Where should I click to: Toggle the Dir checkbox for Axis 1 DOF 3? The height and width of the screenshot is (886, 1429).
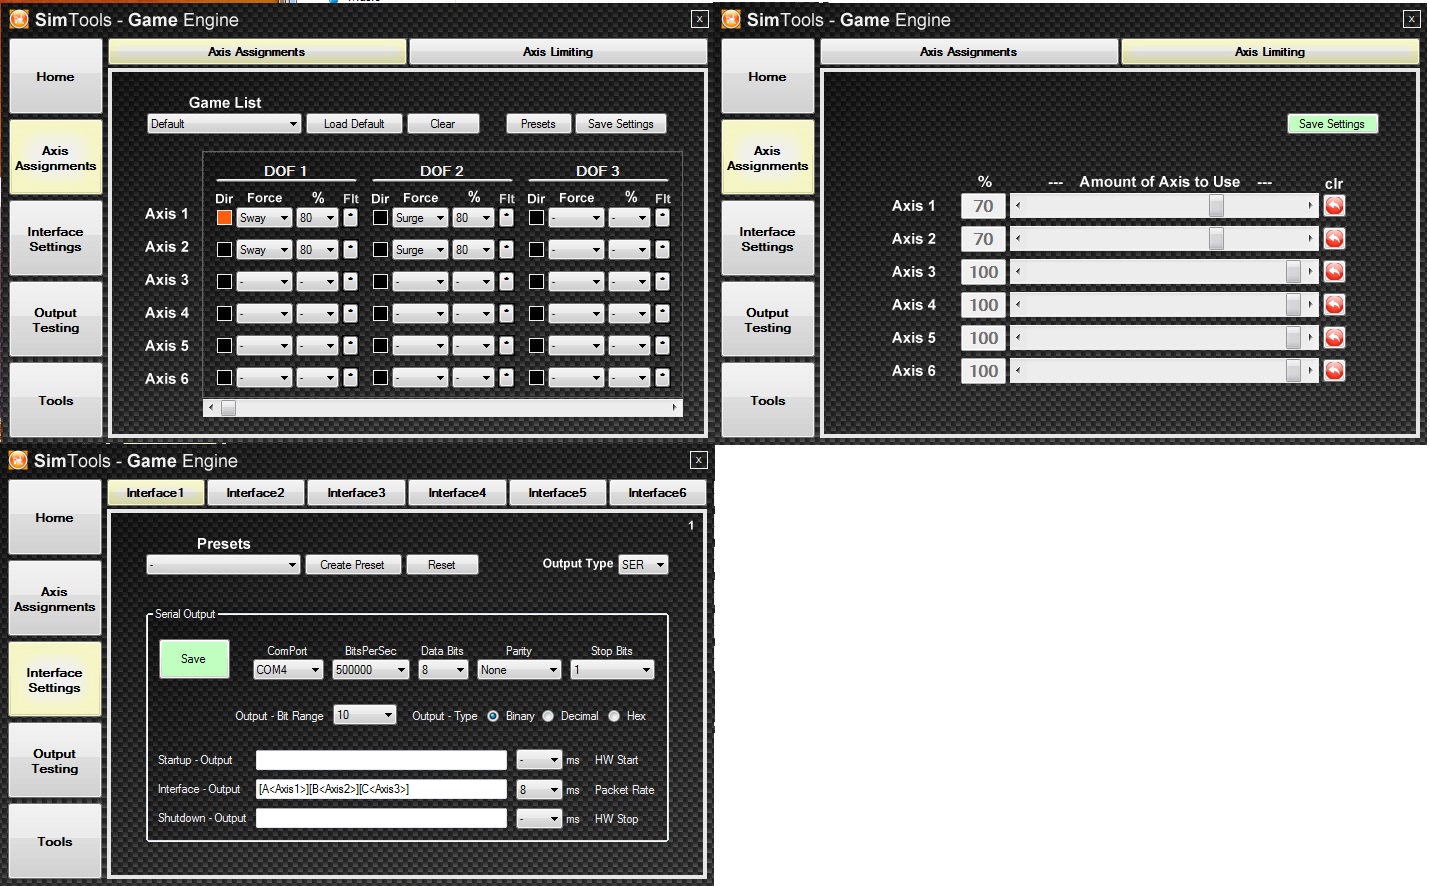click(536, 217)
